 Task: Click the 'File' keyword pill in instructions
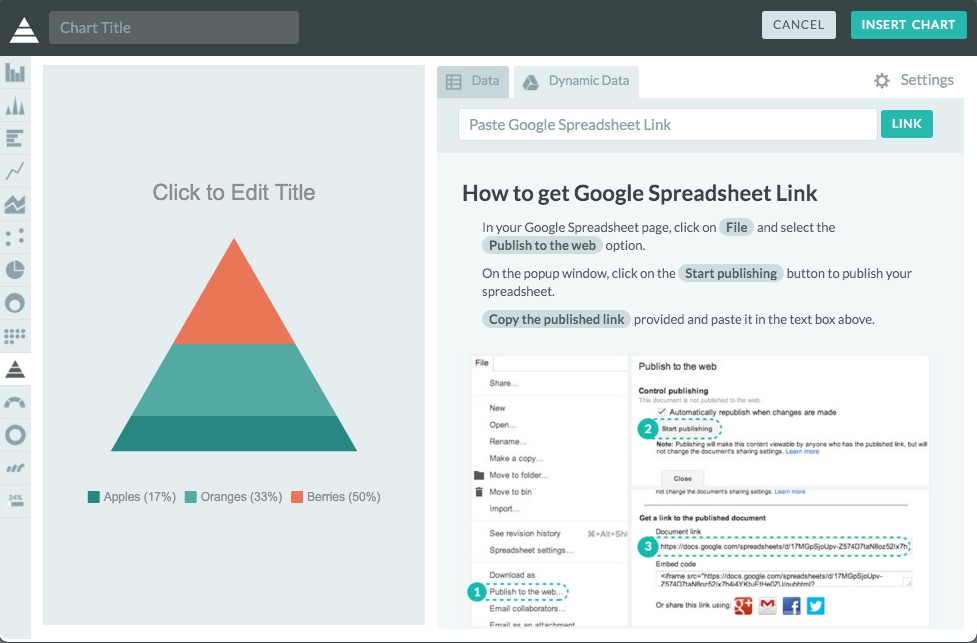click(x=736, y=227)
